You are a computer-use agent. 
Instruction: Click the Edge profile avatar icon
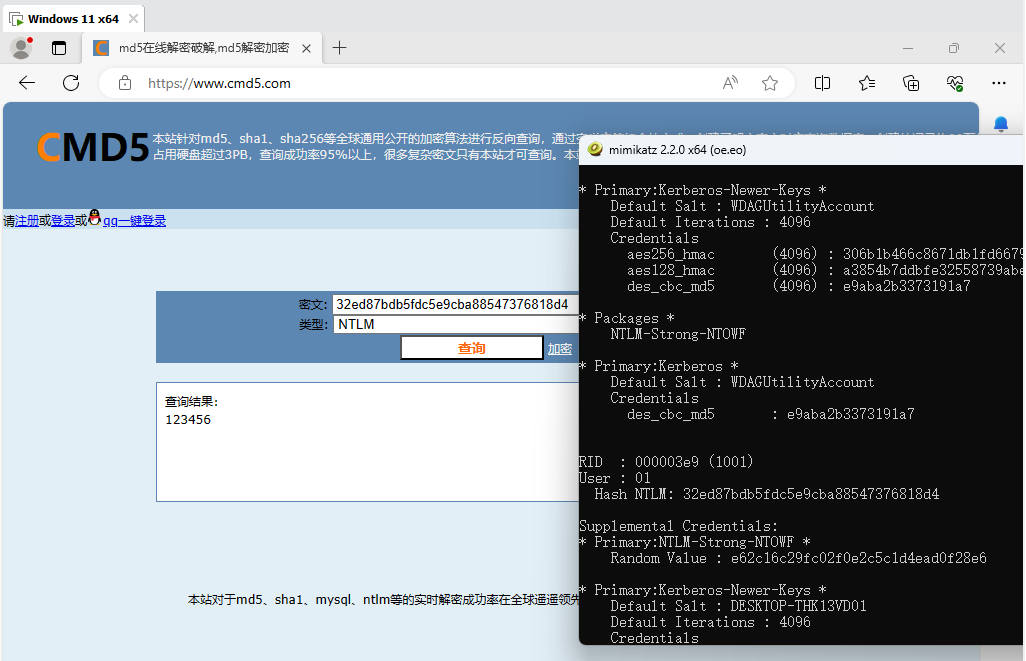pyautogui.click(x=22, y=48)
